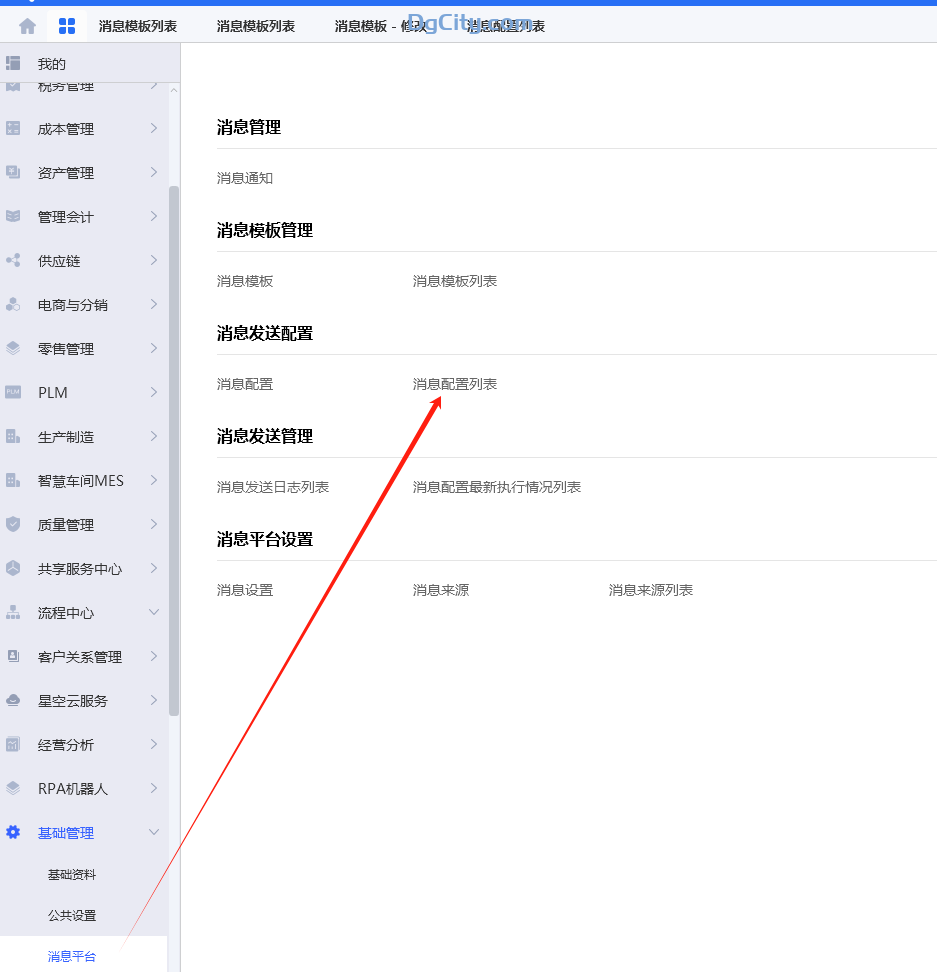Click the 供应链 module icon
The height and width of the screenshot is (972, 937).
[x=13, y=260]
